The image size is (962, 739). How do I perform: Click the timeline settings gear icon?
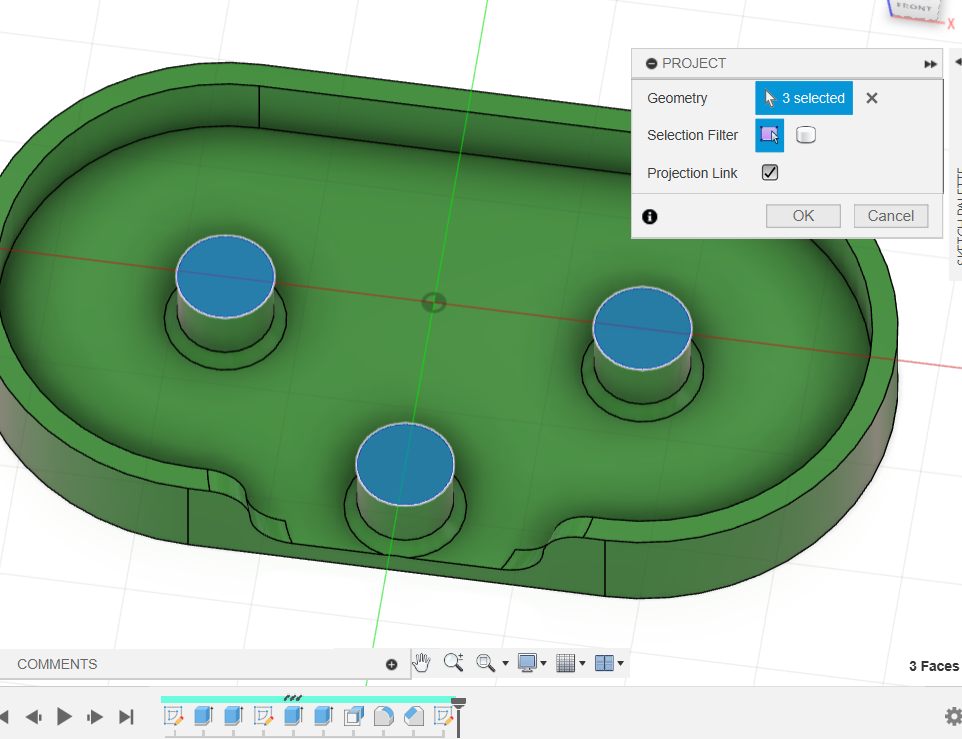tap(952, 716)
